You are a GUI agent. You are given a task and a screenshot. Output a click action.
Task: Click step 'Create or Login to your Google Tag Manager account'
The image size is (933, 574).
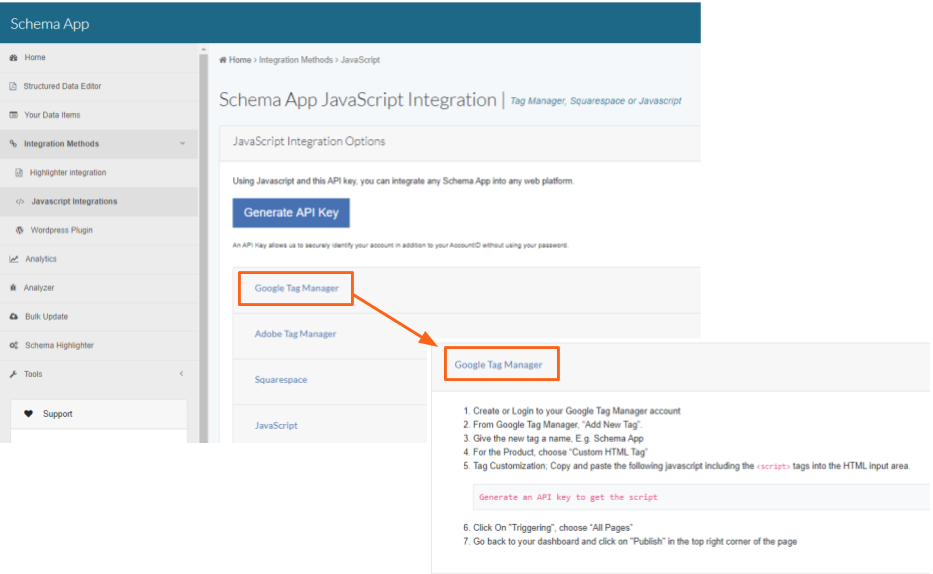point(577,411)
